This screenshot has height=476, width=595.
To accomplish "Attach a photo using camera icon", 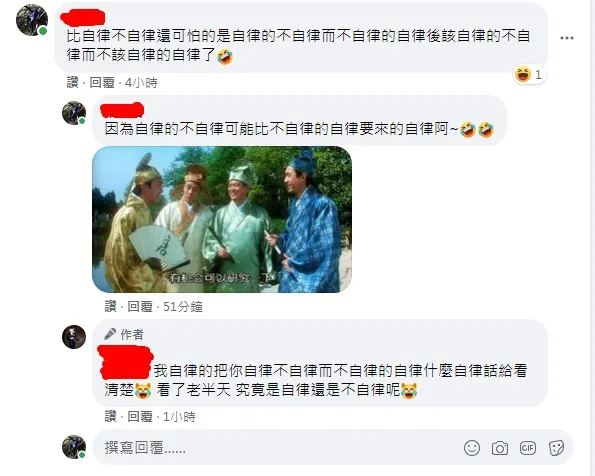I will tap(500, 448).
